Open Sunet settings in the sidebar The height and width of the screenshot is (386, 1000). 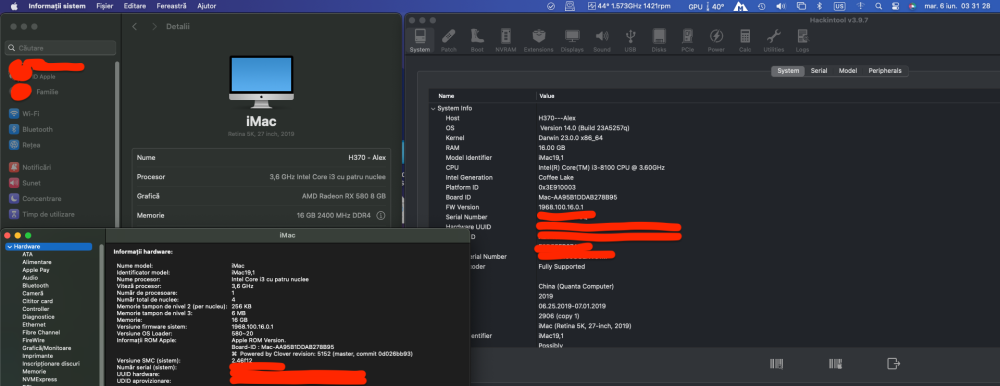tap(31, 182)
